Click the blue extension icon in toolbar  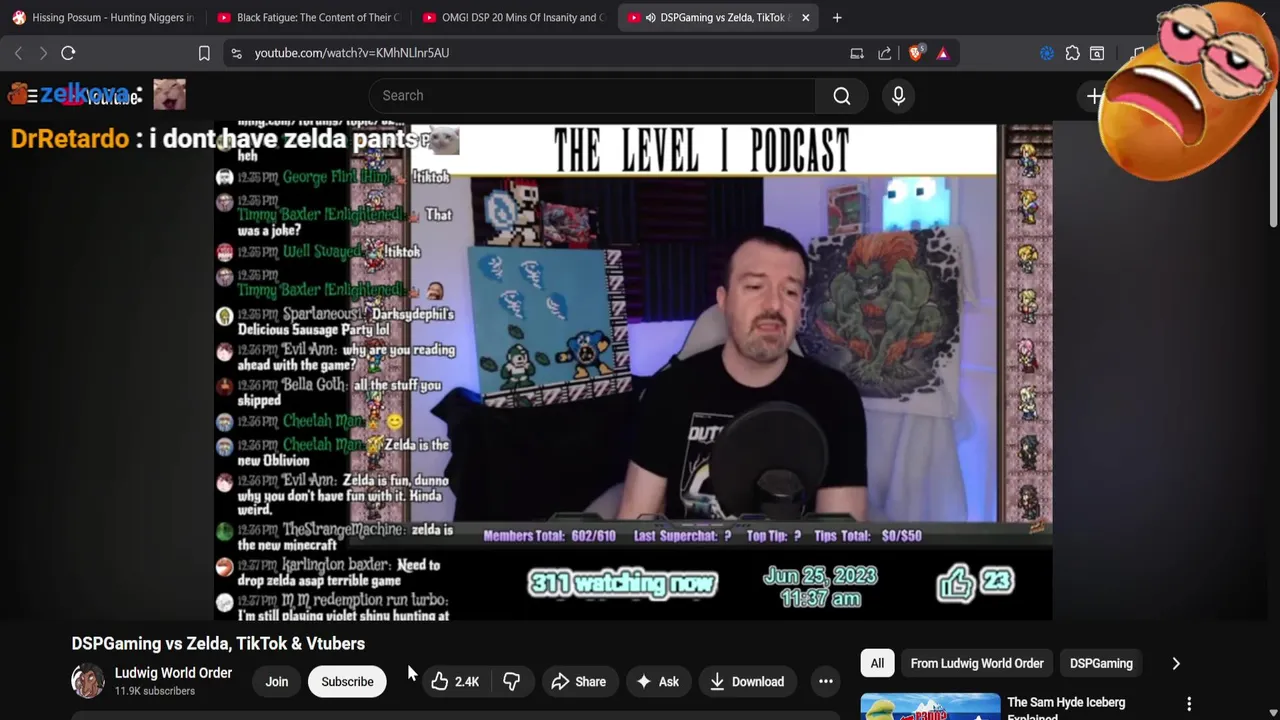pos(1047,53)
